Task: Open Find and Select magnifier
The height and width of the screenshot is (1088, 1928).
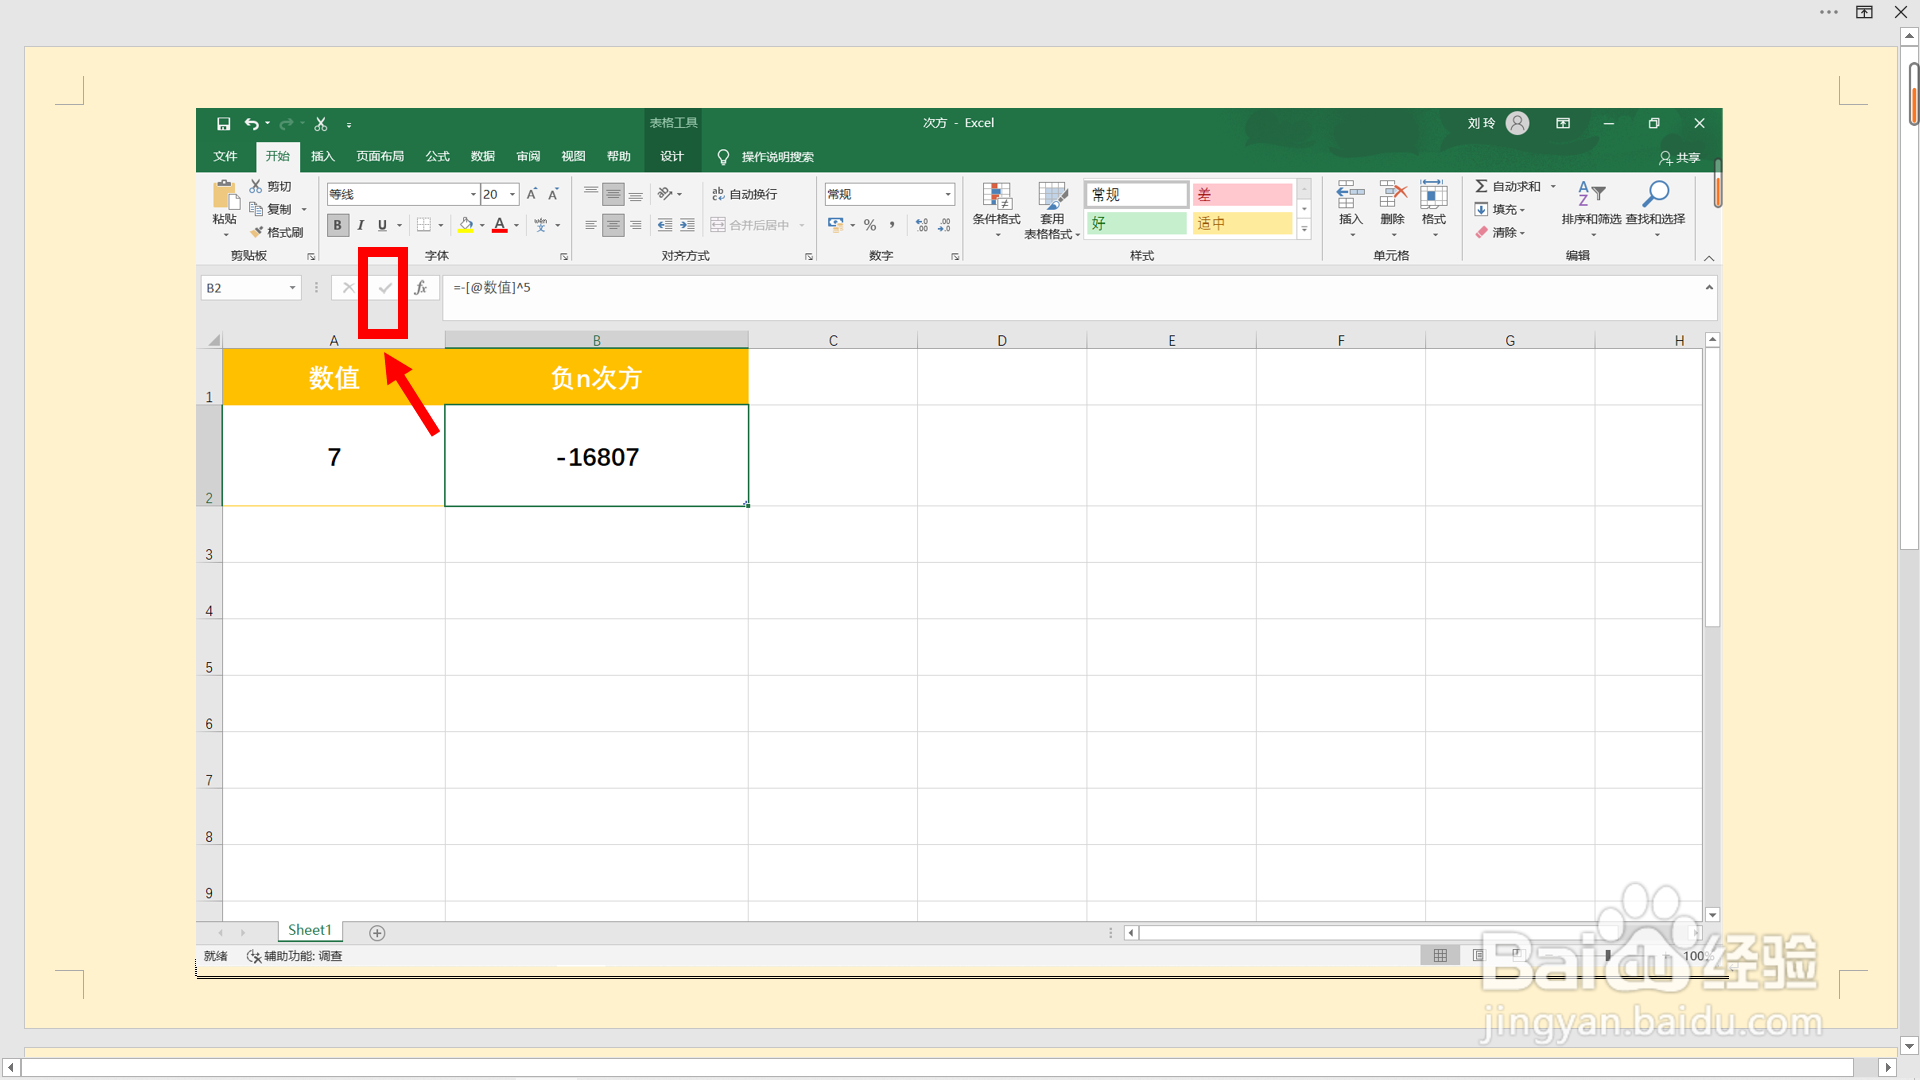Action: point(1655,207)
